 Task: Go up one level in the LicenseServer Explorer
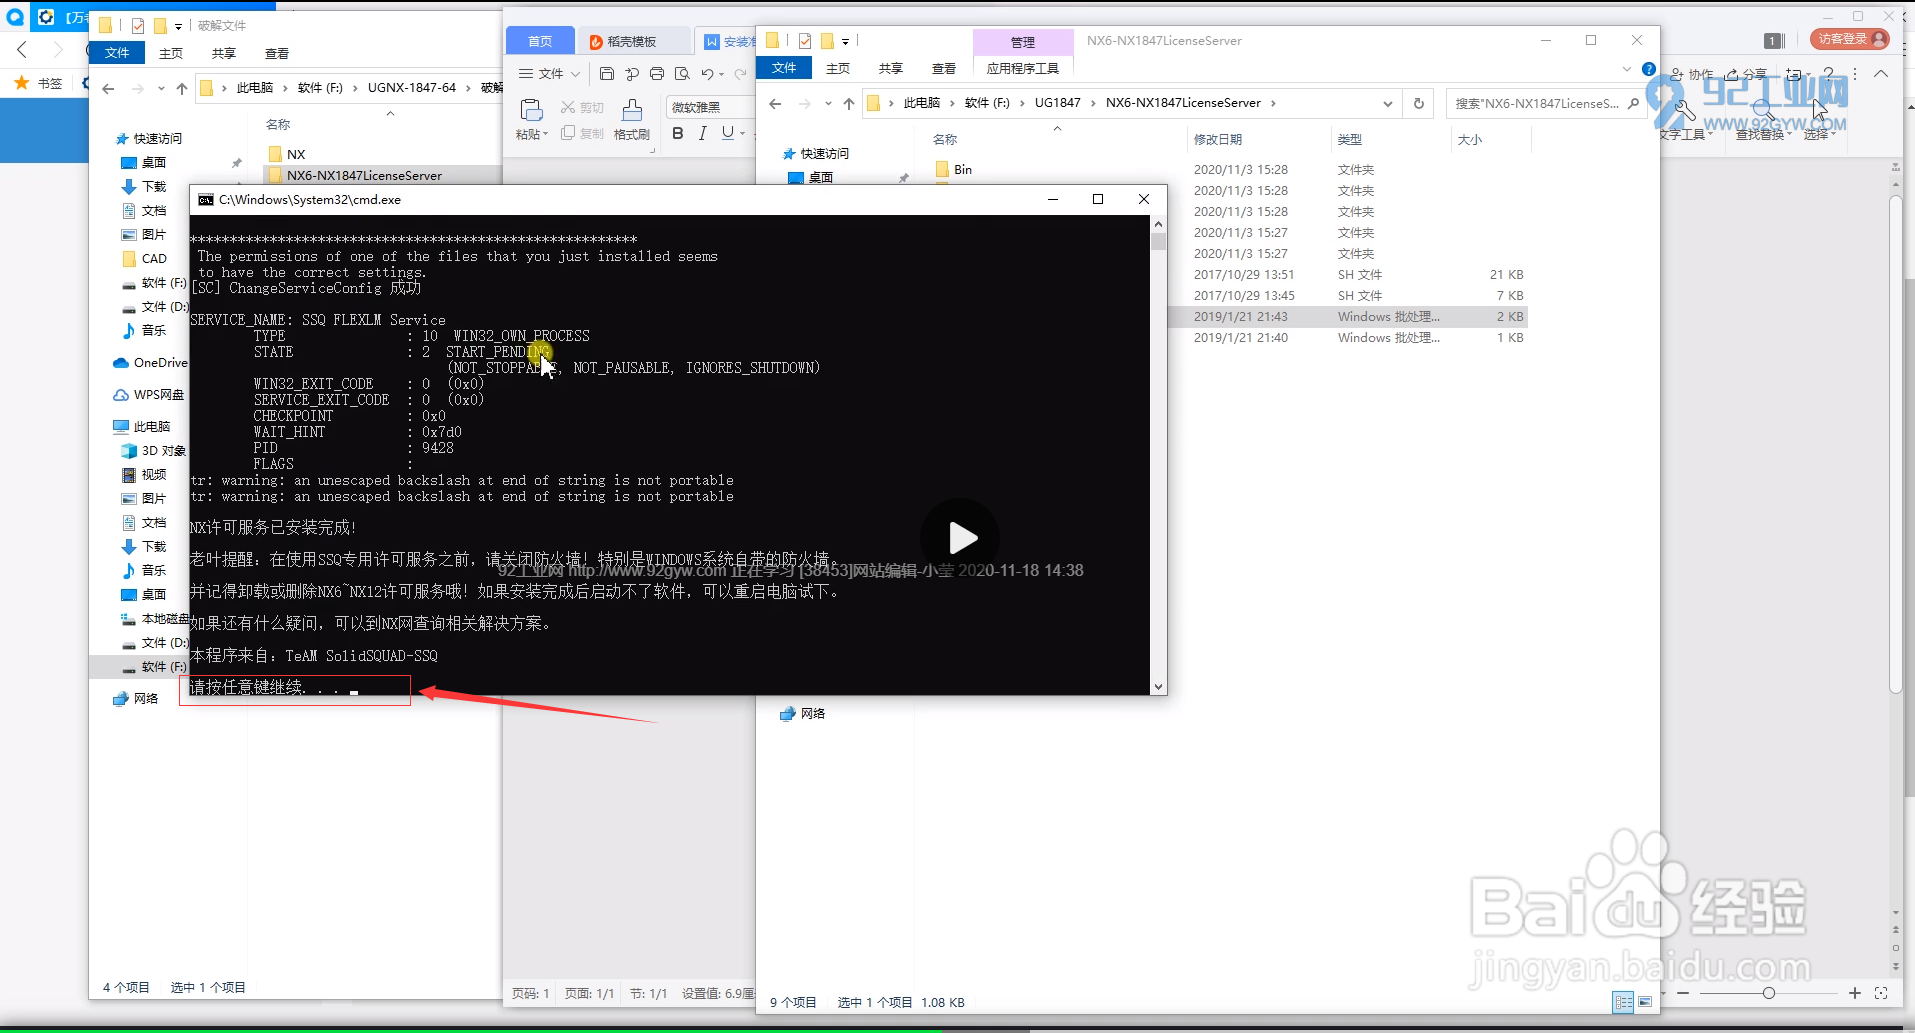click(848, 103)
